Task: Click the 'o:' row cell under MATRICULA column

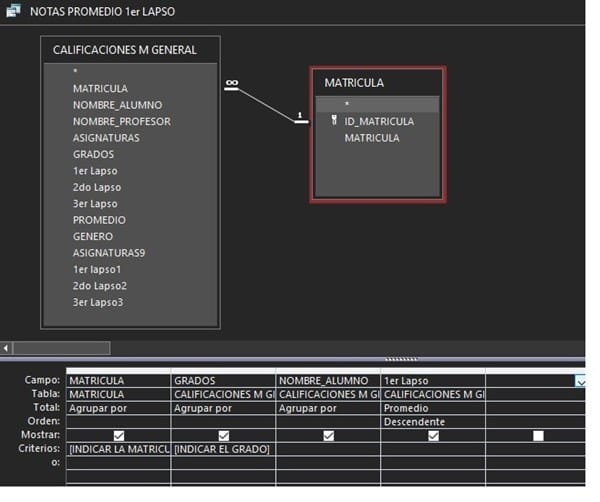Action: 118,463
